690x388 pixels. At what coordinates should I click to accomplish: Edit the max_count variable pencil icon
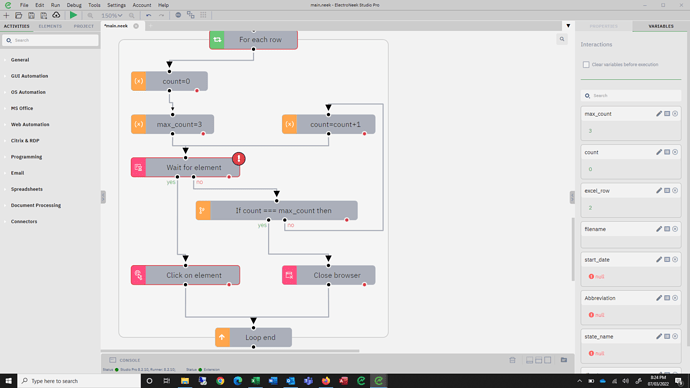point(659,113)
